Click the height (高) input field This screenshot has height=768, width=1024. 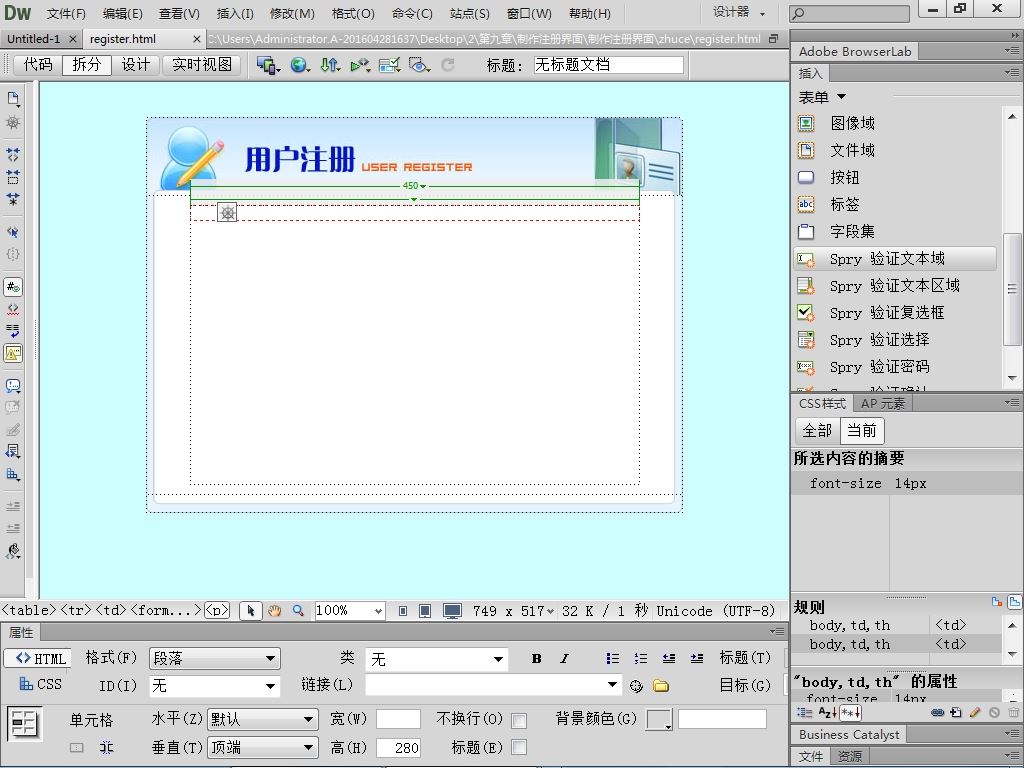(x=398, y=748)
